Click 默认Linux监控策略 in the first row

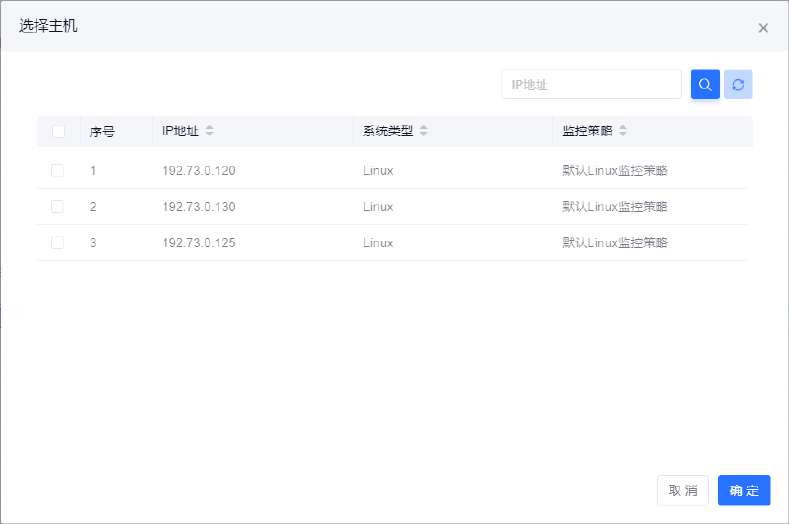coord(615,171)
